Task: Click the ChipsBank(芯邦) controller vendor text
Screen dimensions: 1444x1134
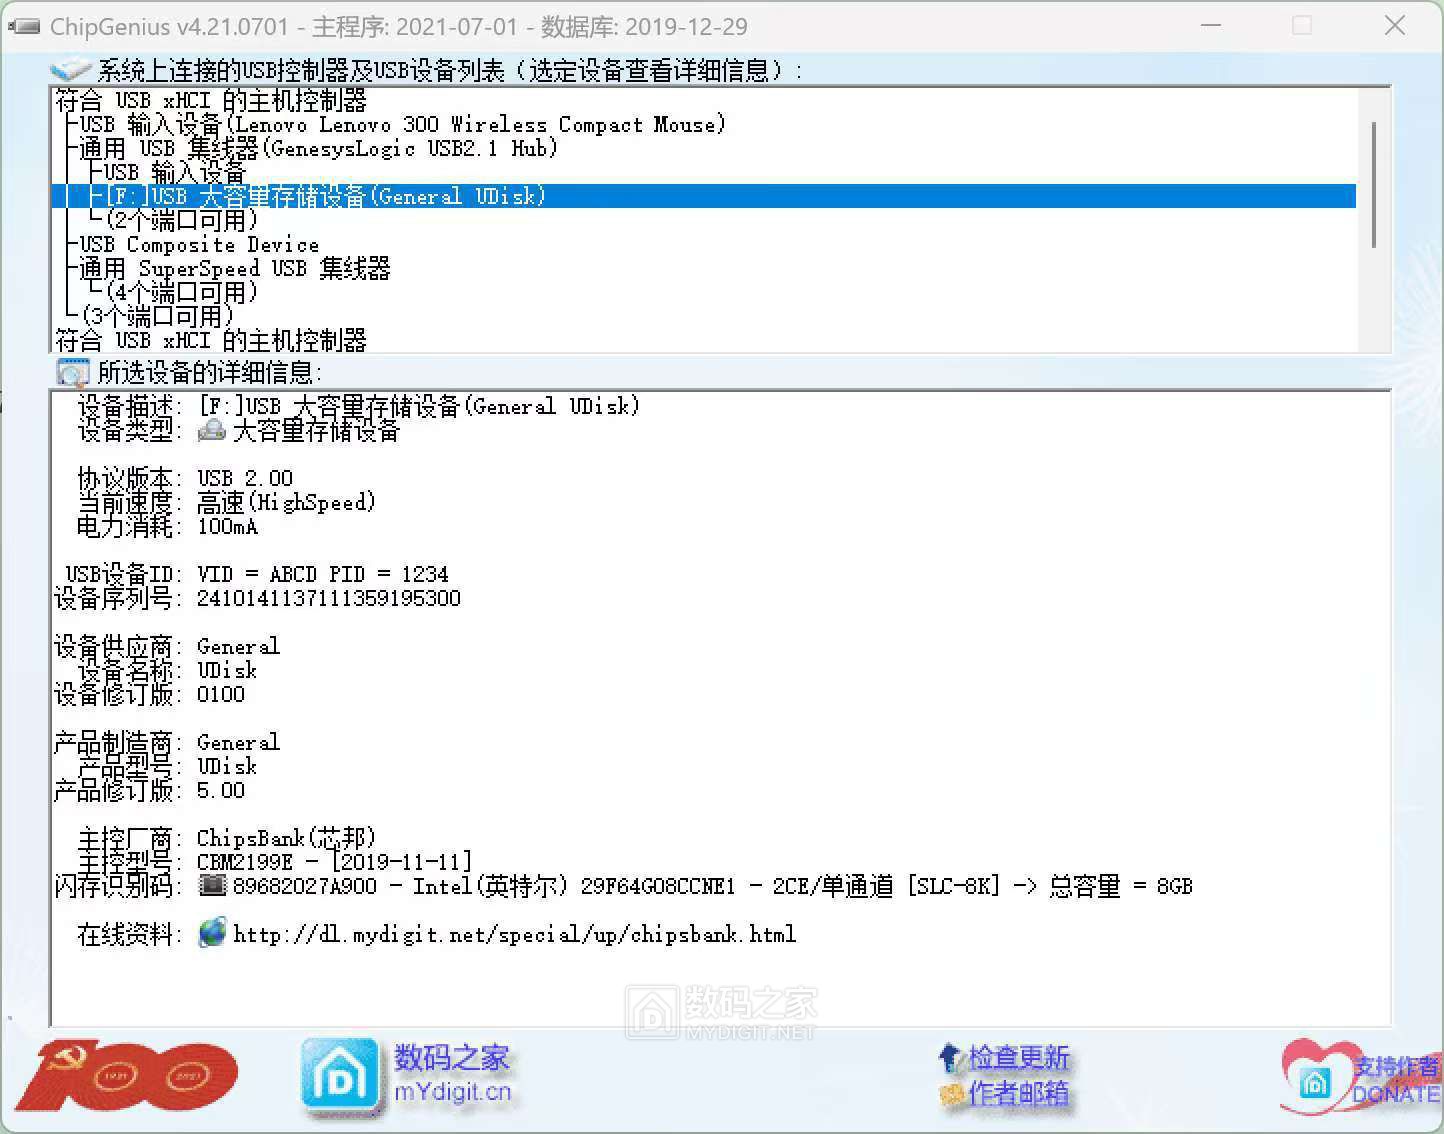Action: tap(286, 838)
